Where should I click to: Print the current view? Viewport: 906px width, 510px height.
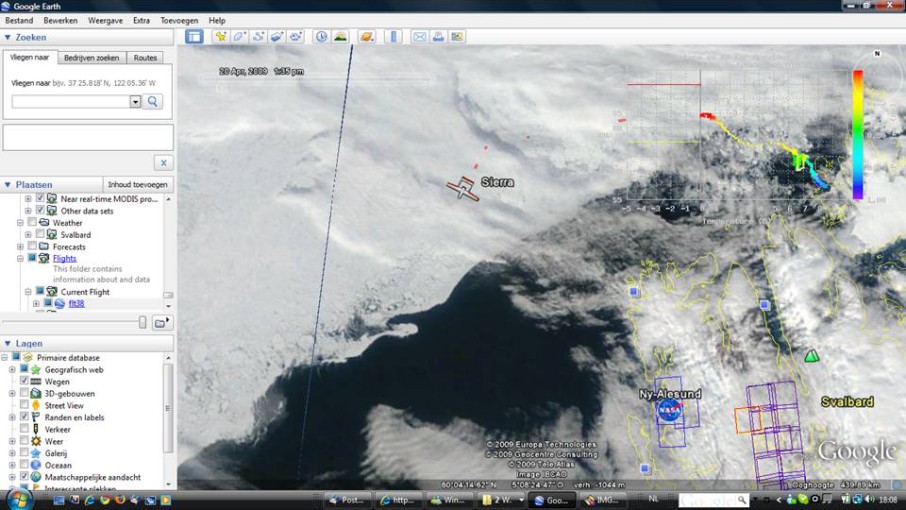pyautogui.click(x=438, y=36)
